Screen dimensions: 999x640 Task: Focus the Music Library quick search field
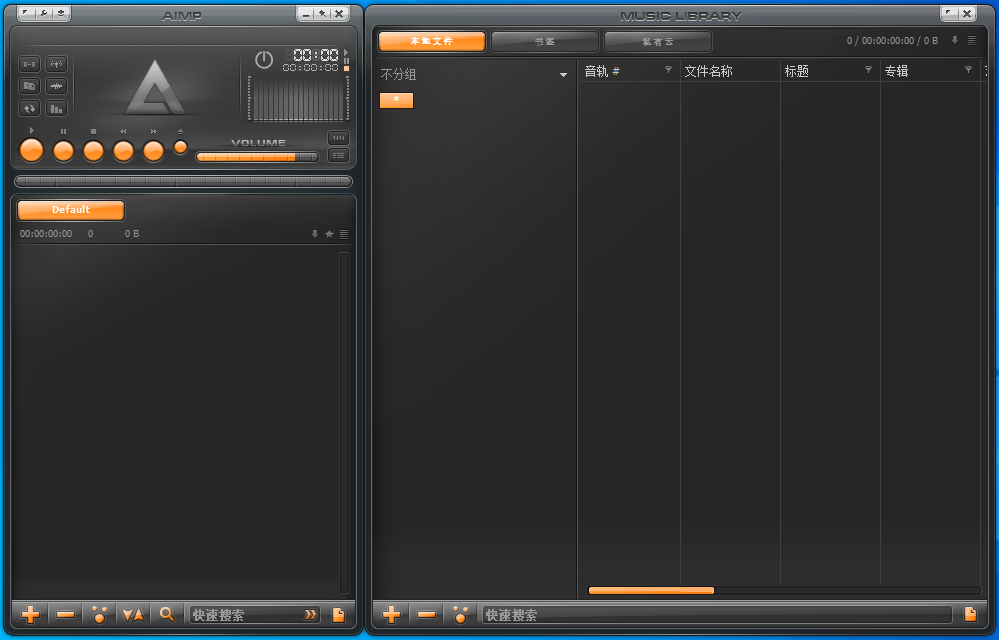(717, 615)
